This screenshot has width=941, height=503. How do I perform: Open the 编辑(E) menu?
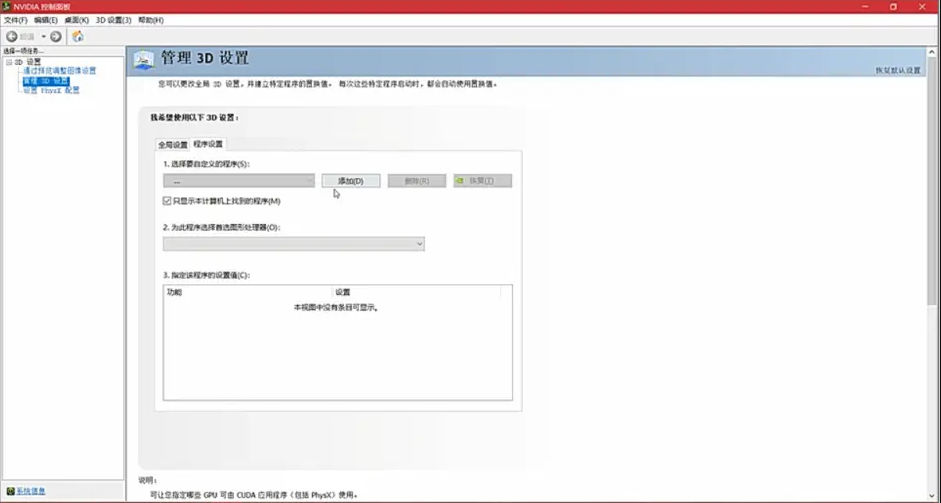point(46,20)
